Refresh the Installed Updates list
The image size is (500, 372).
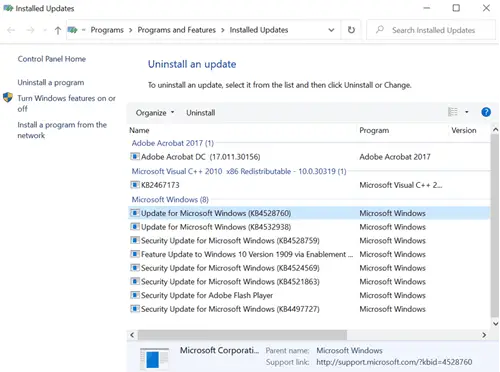tap(351, 30)
